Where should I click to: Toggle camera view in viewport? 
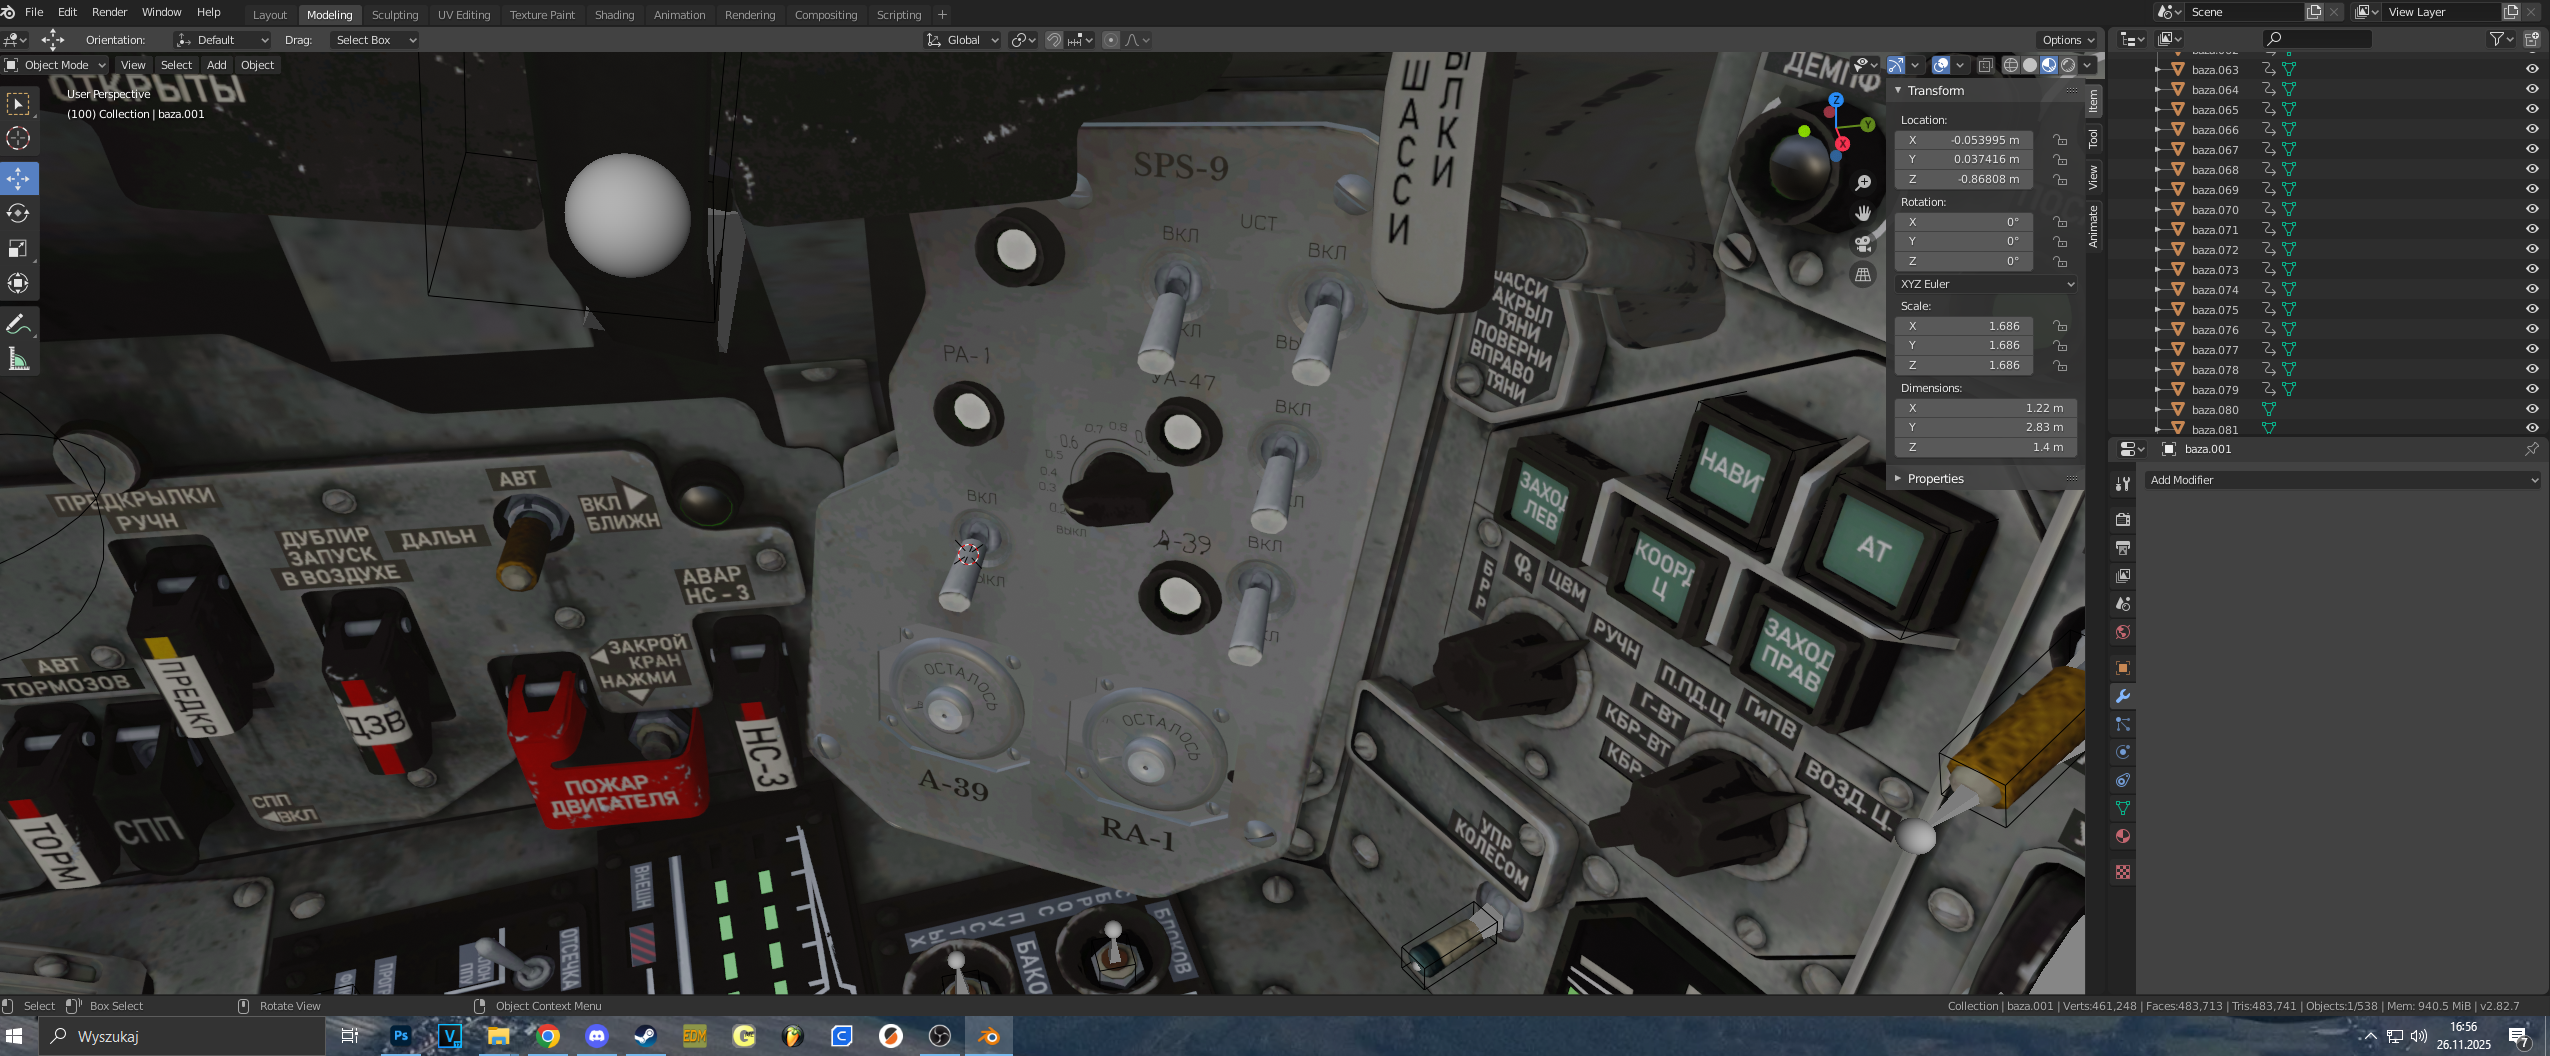(1863, 244)
